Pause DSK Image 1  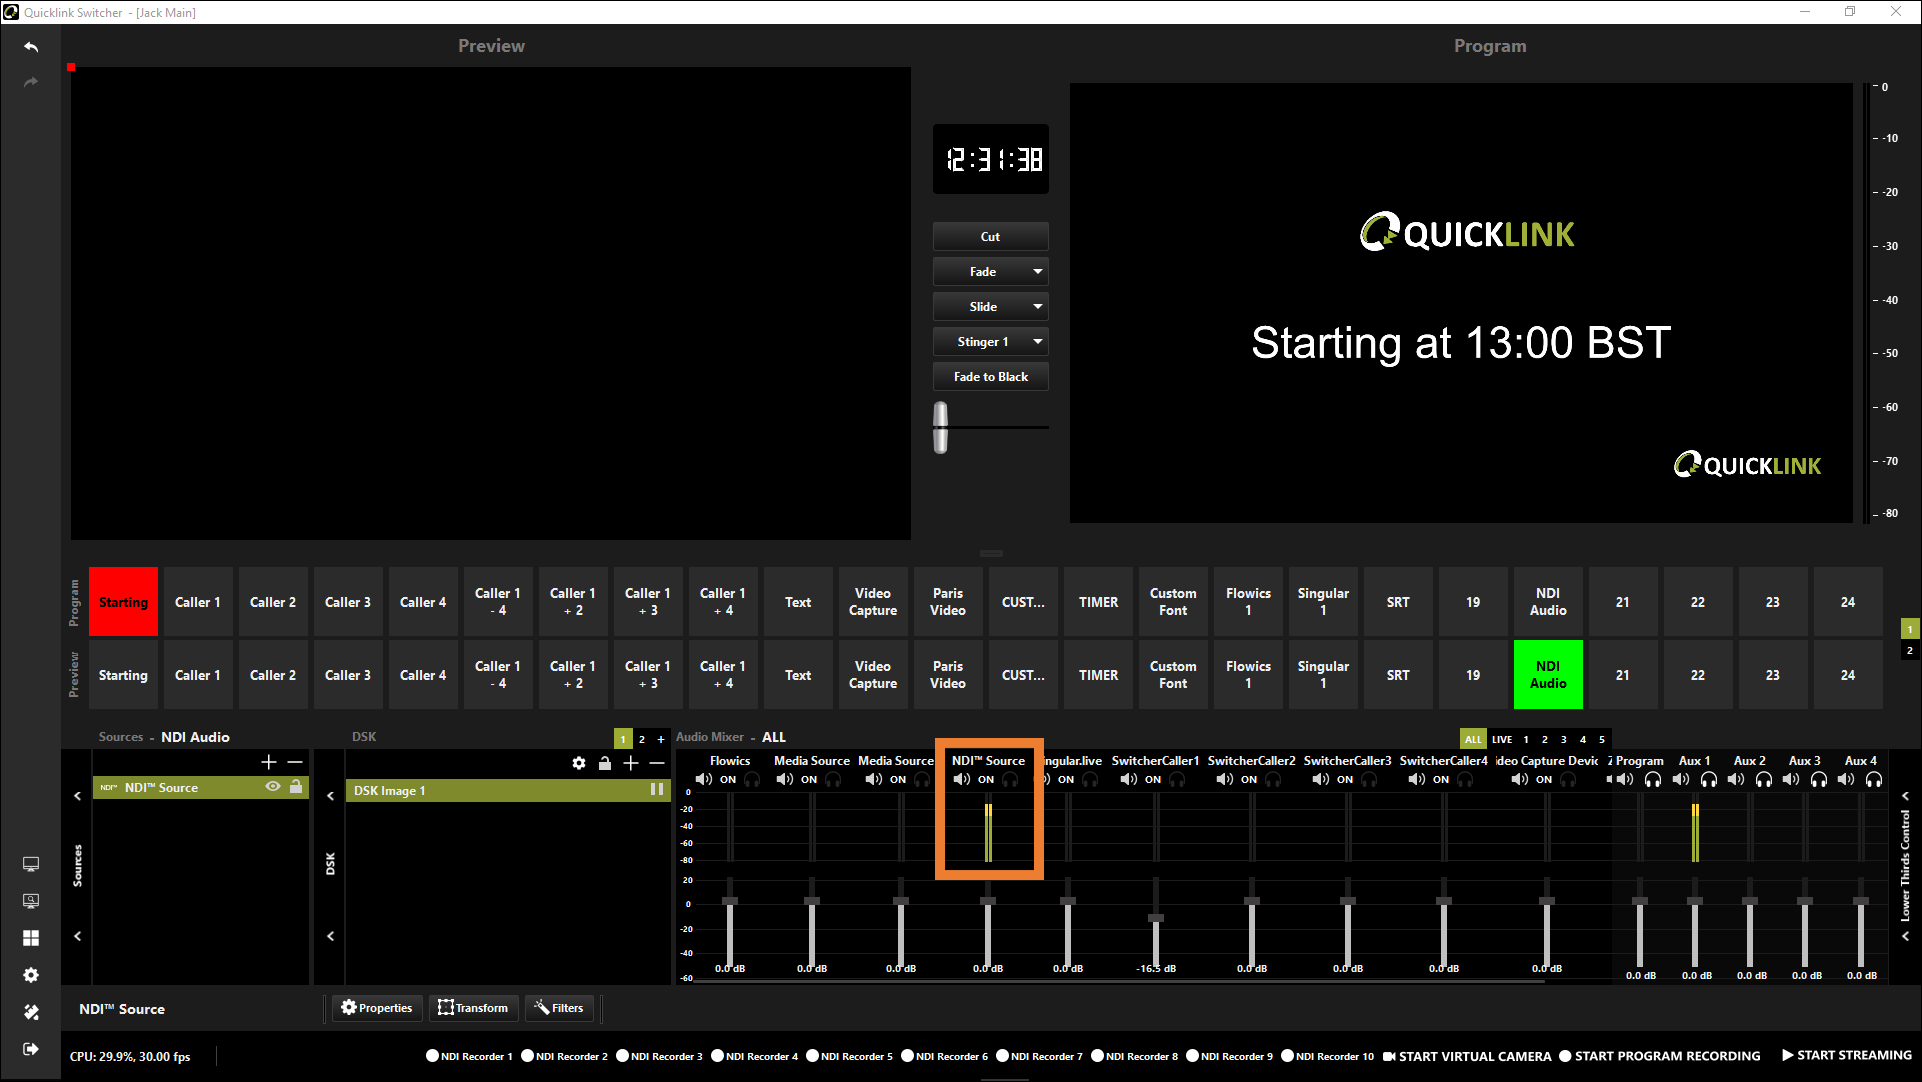pos(657,789)
